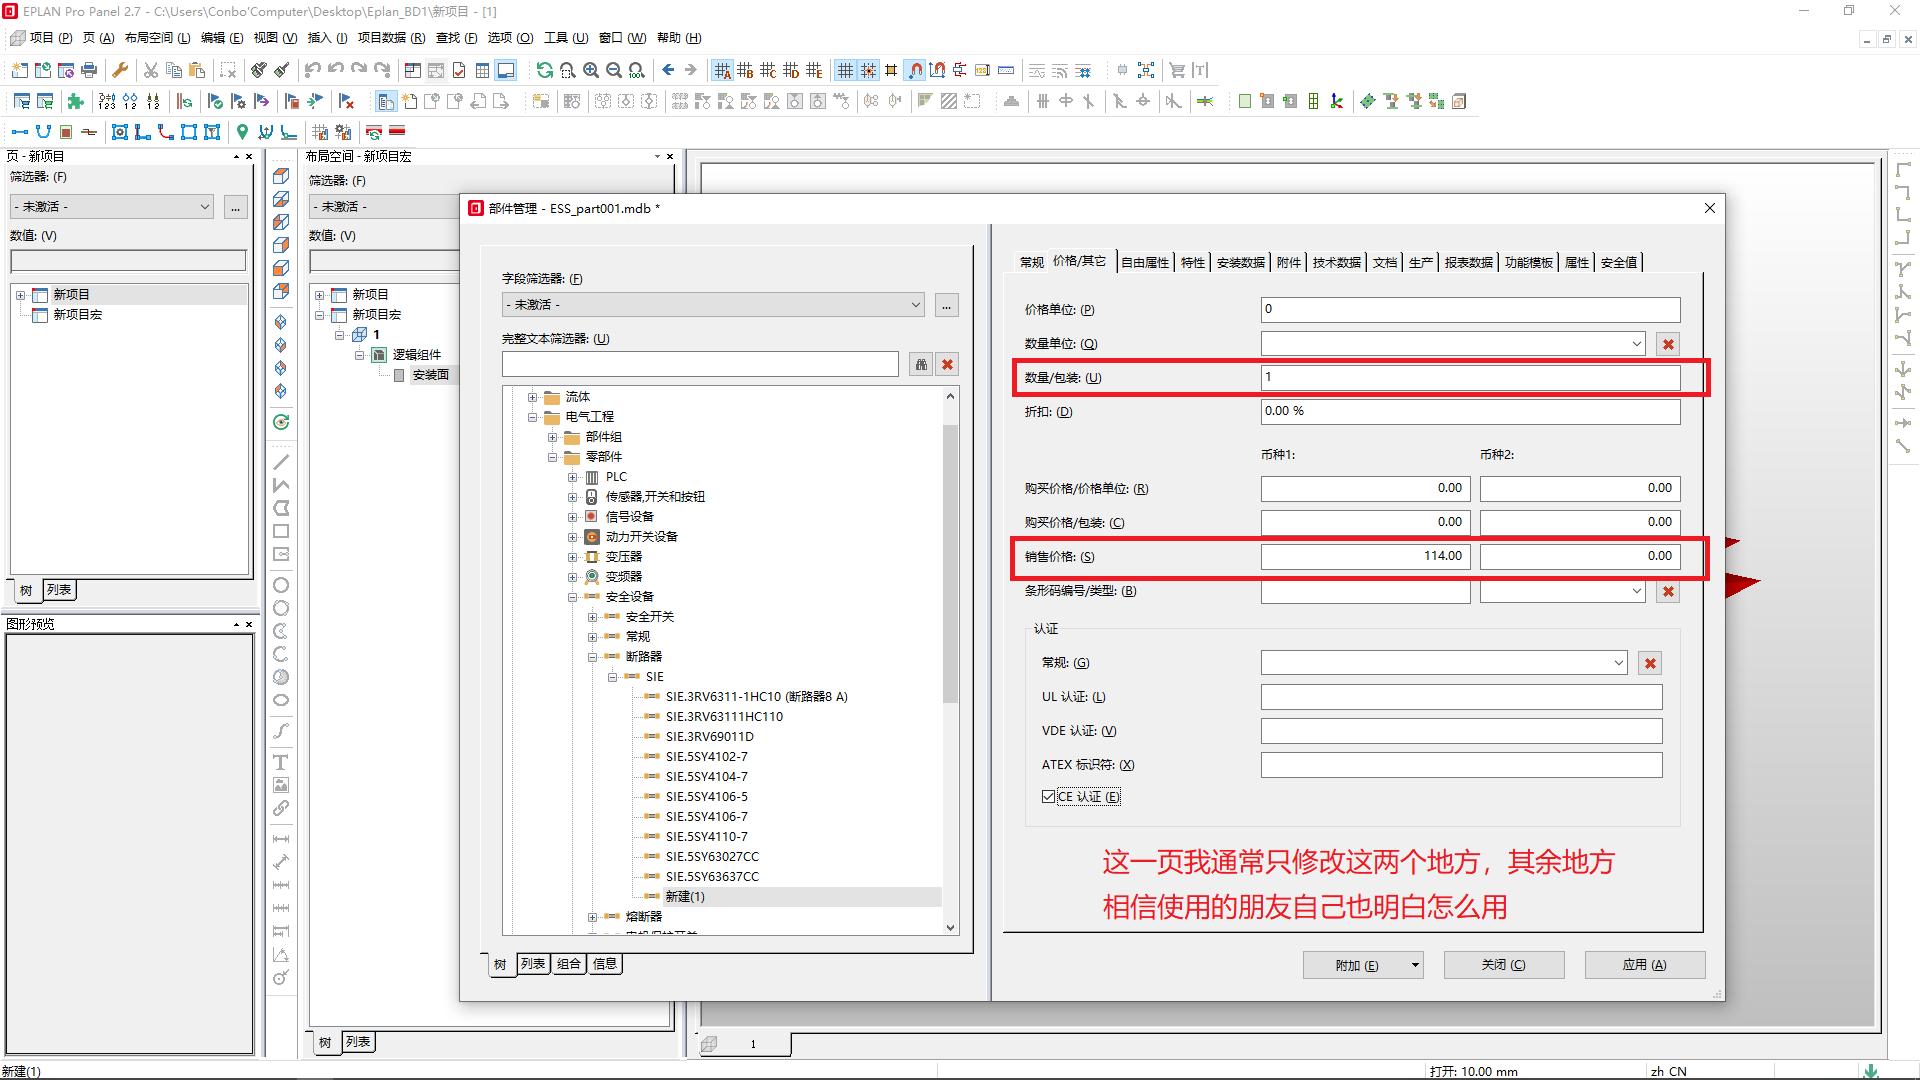
Task: Select the Print tool in the toolbar
Action: 88,70
